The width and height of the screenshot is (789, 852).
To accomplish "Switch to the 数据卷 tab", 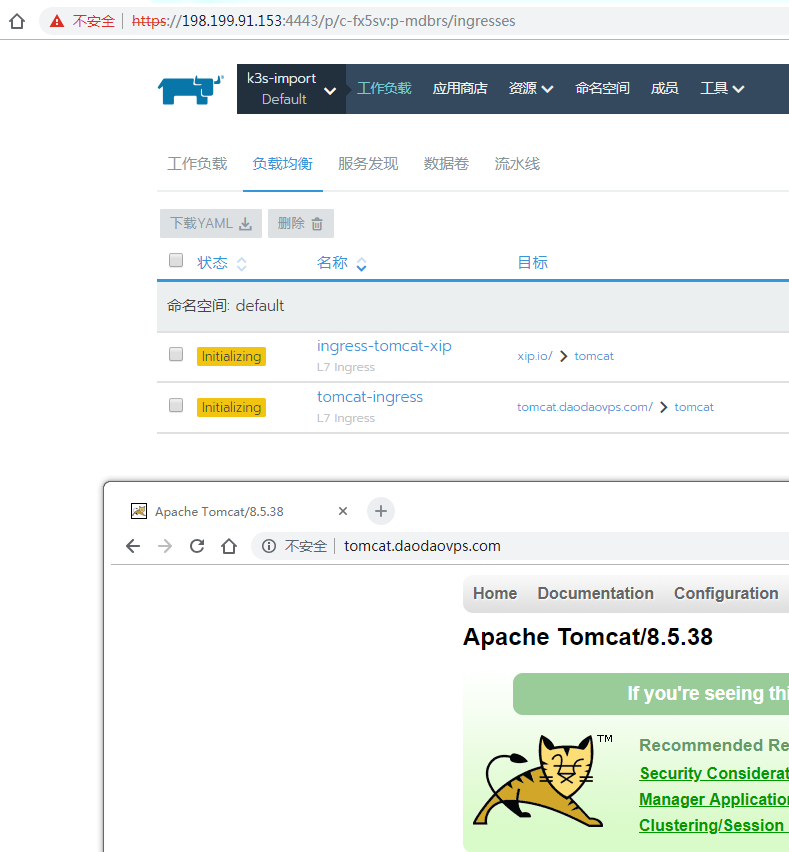I will [x=446, y=164].
